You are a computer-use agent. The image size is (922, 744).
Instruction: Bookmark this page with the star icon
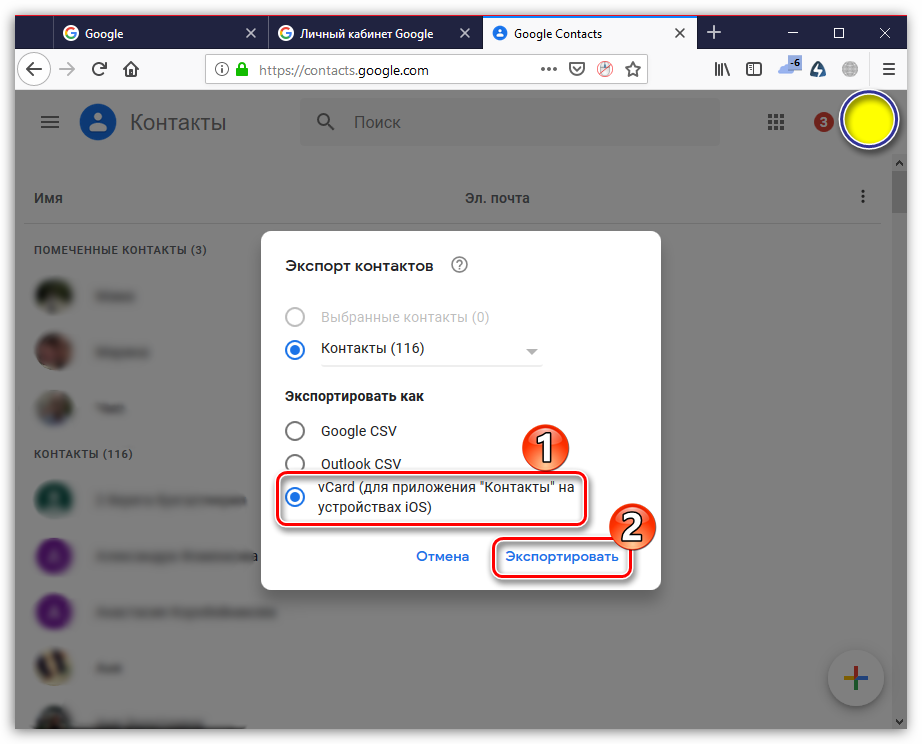coord(633,69)
